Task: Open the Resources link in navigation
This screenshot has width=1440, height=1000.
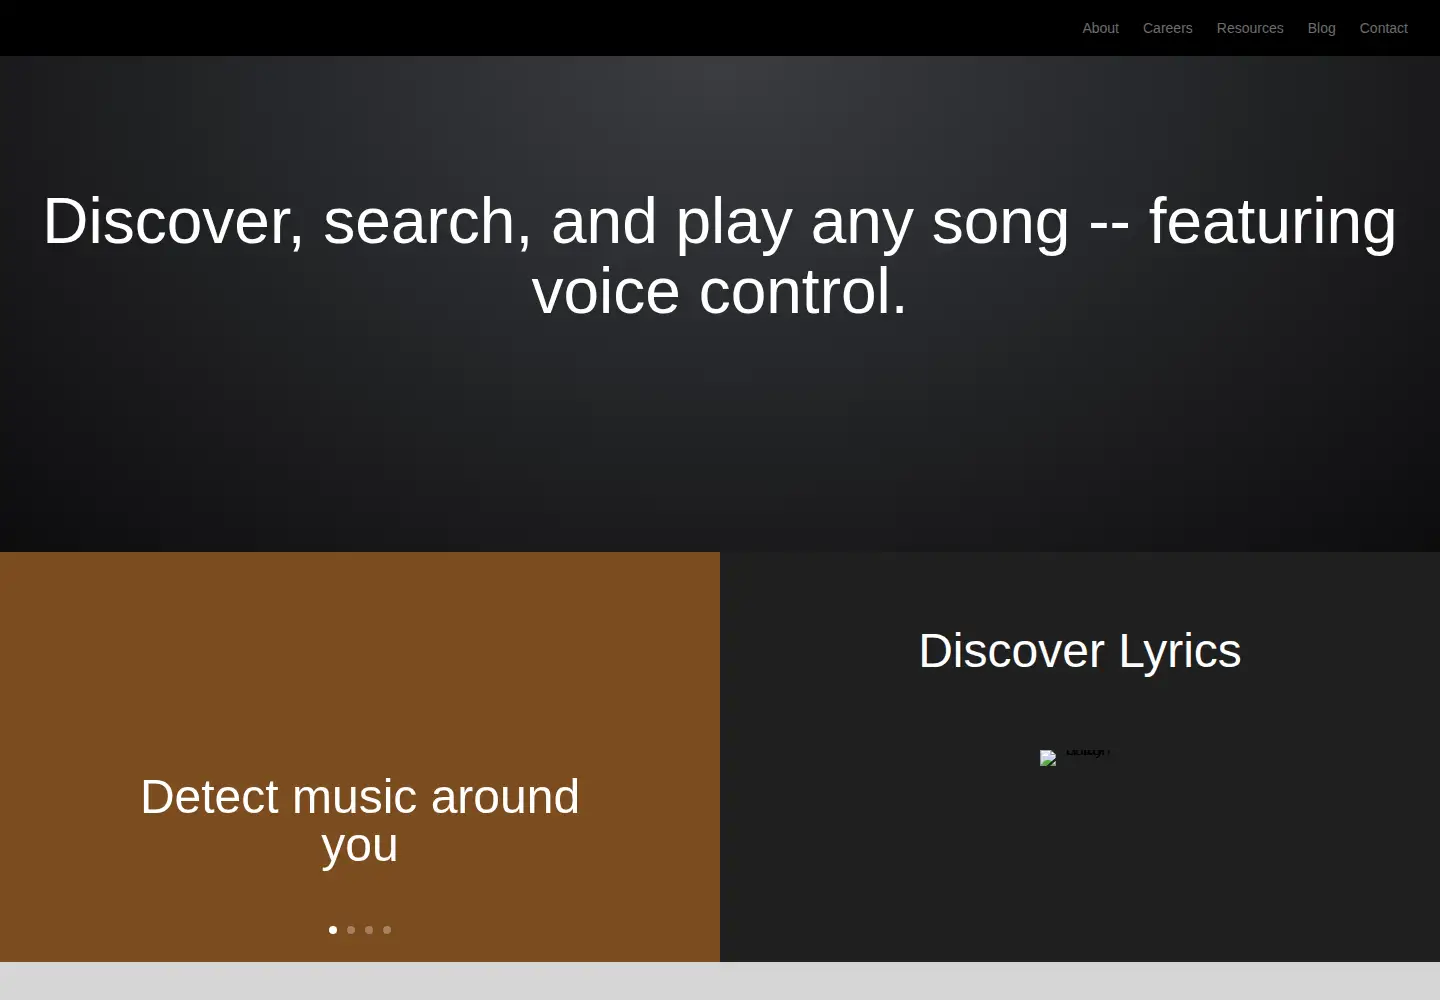Action: tap(1250, 28)
